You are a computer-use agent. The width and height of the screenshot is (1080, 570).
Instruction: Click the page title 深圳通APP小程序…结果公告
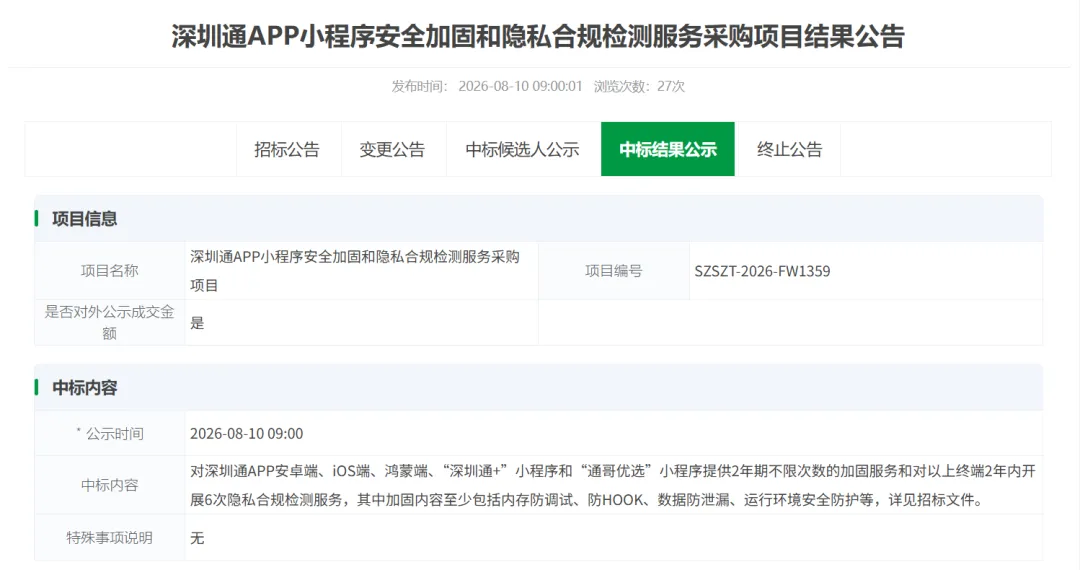point(538,36)
